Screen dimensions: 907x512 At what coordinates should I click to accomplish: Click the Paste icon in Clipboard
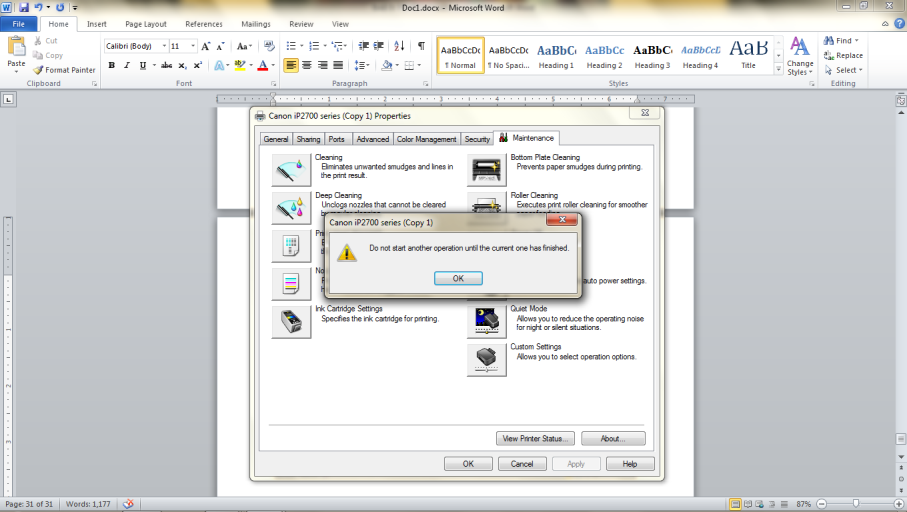click(x=16, y=48)
